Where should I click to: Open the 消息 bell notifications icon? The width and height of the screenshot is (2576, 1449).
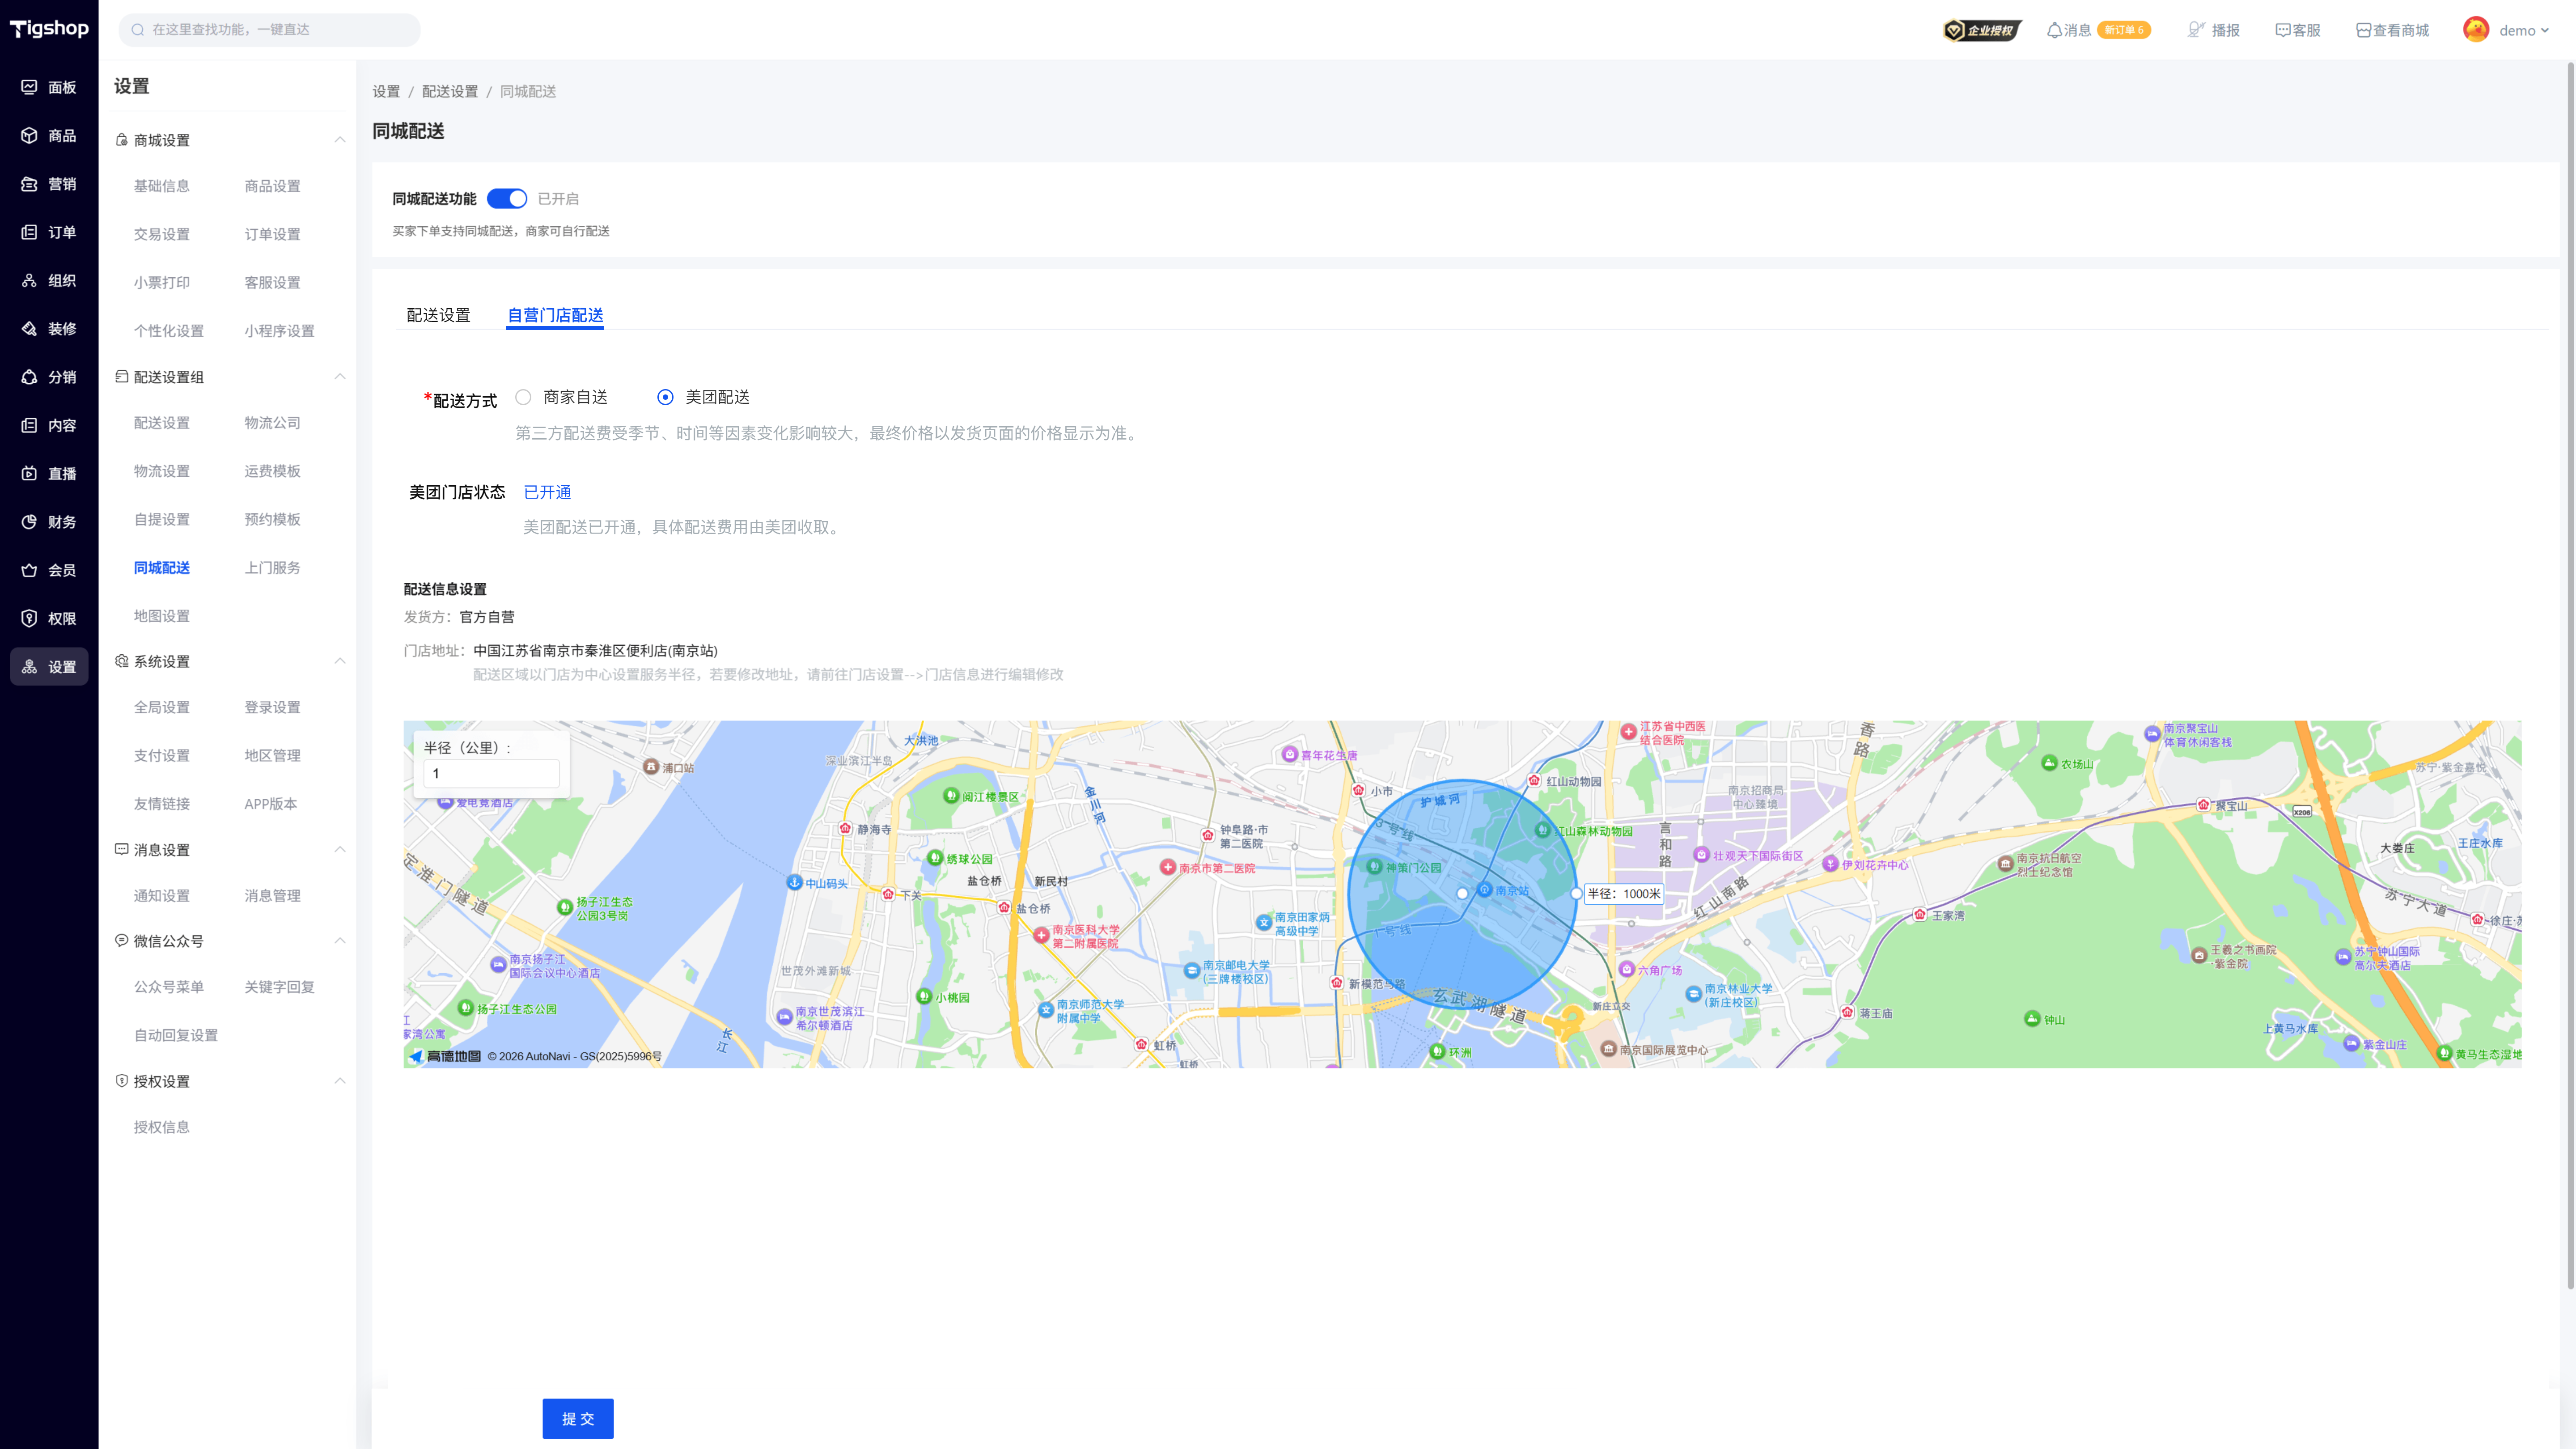click(x=2054, y=30)
